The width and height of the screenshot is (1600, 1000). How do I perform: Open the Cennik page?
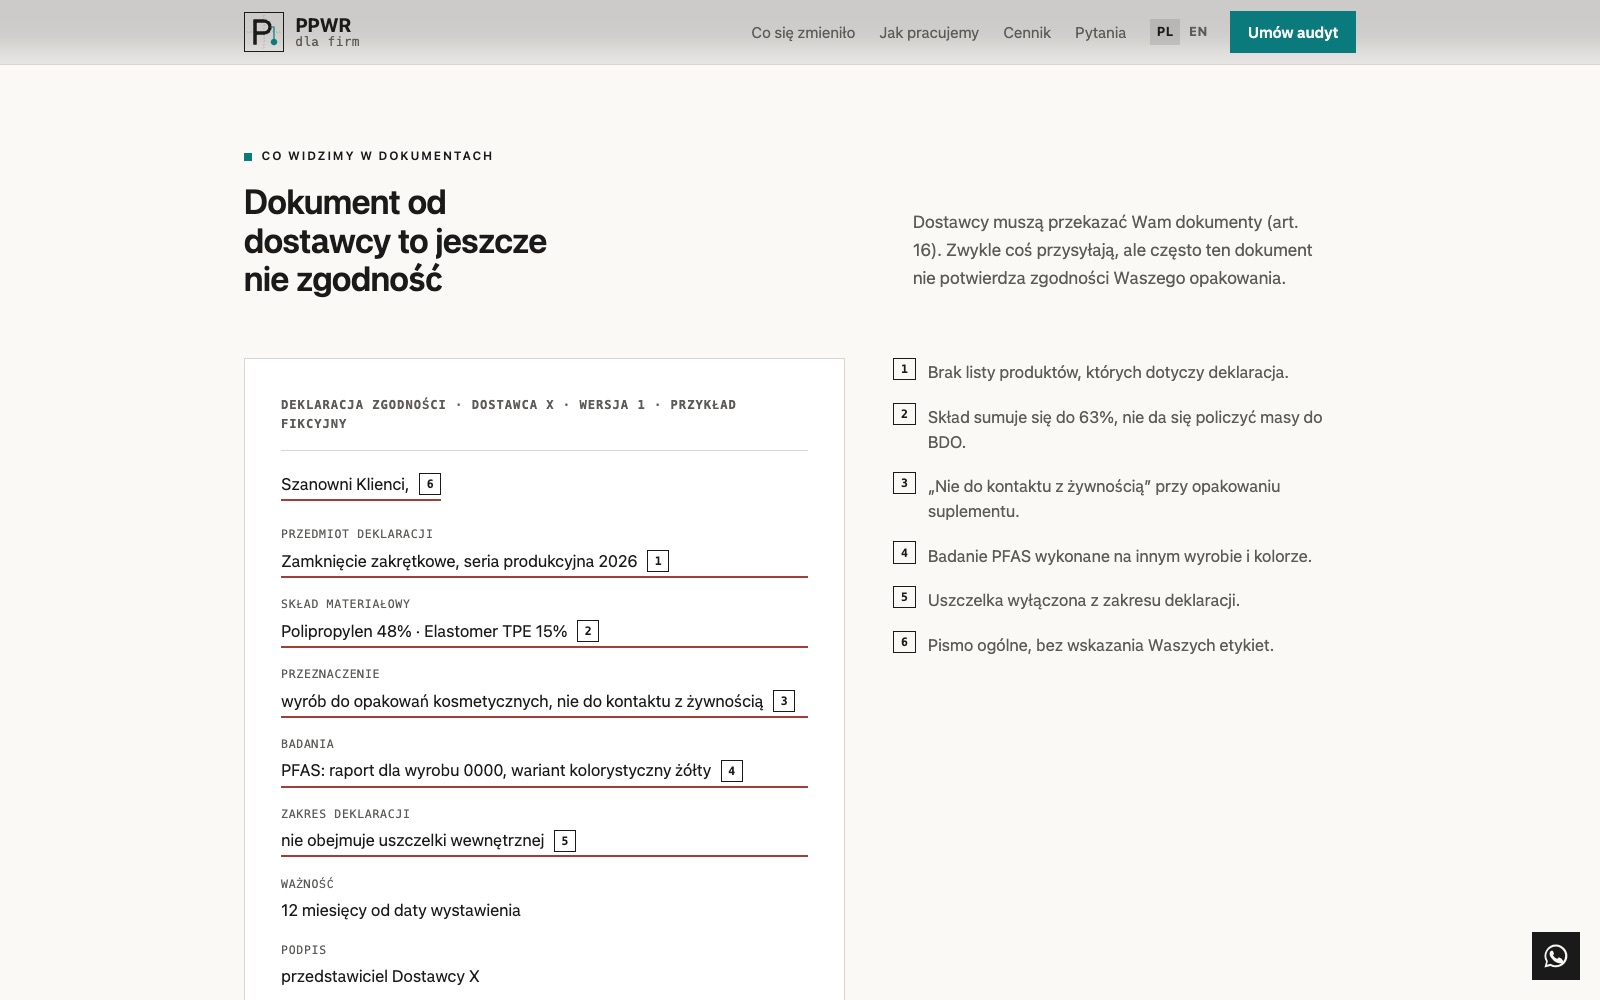point(1027,33)
